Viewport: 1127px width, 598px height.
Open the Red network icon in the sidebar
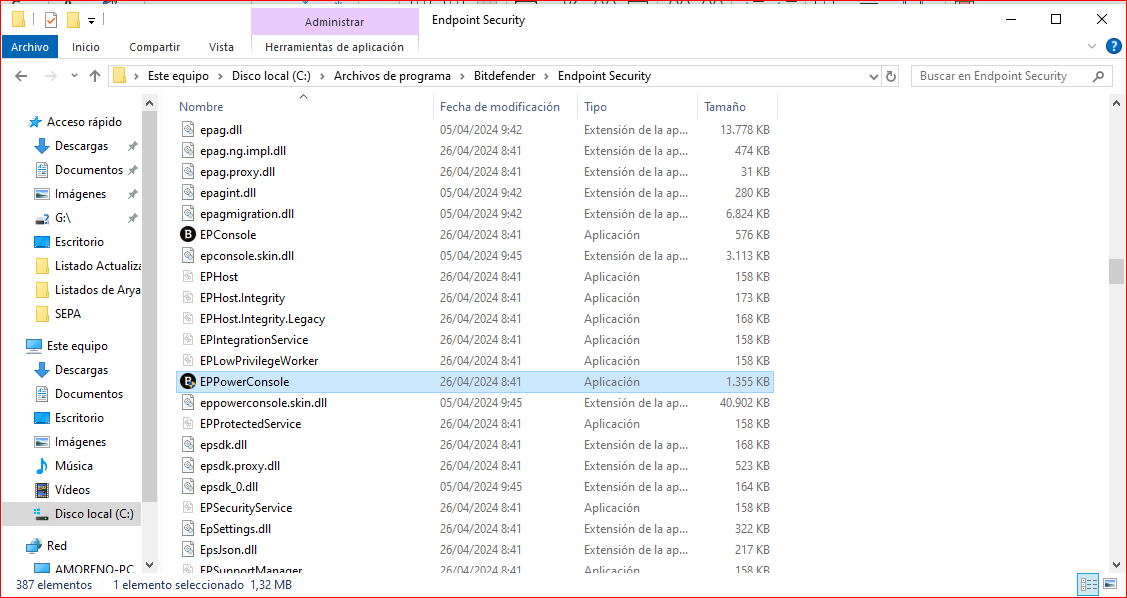34,546
